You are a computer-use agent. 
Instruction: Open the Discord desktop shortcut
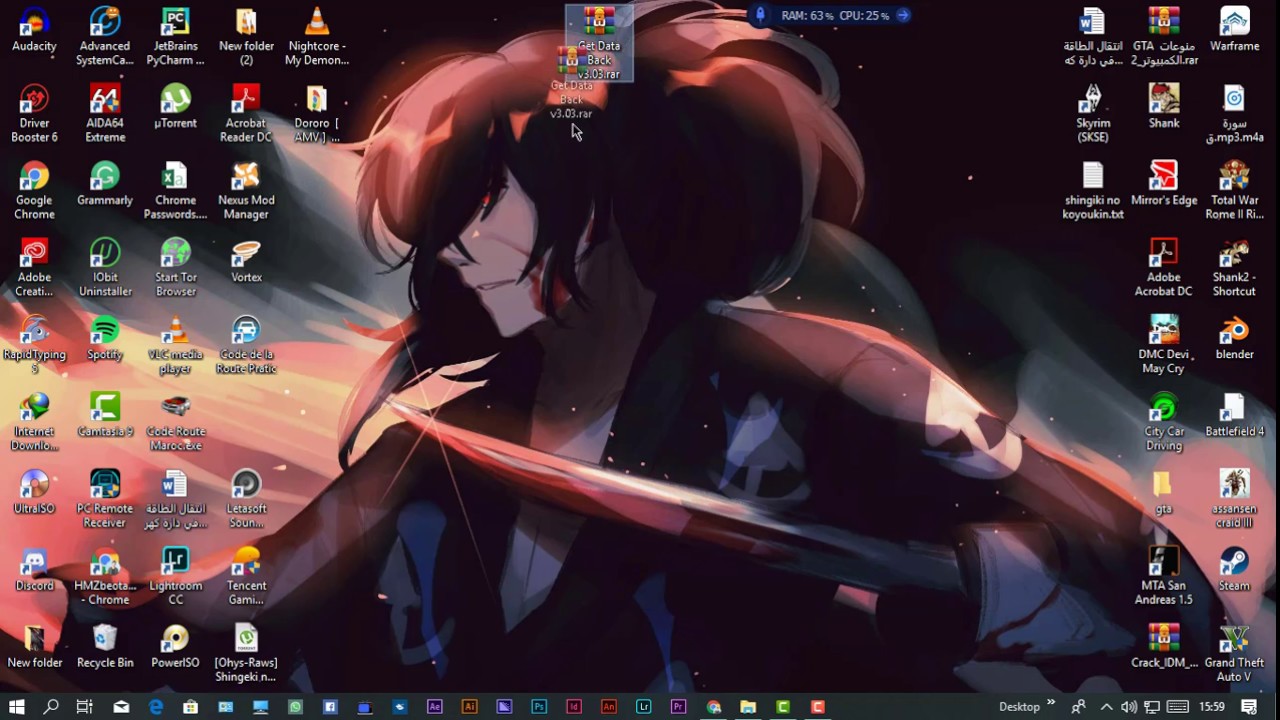pyautogui.click(x=34, y=569)
